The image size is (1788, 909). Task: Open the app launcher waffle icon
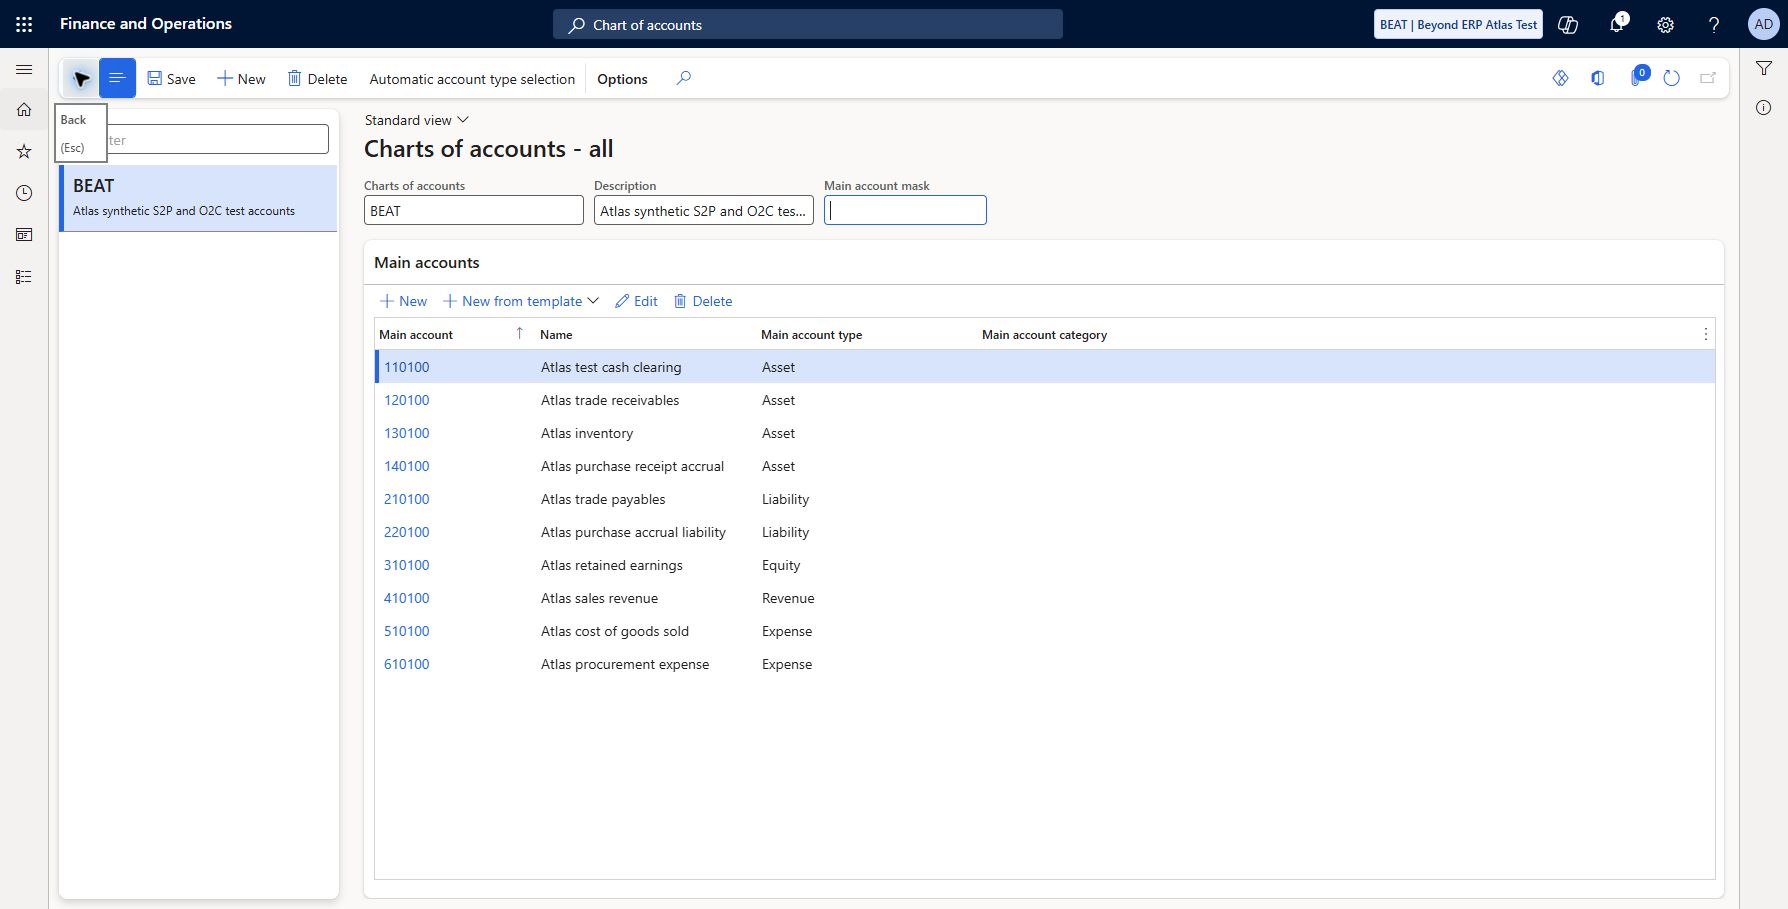(x=24, y=24)
